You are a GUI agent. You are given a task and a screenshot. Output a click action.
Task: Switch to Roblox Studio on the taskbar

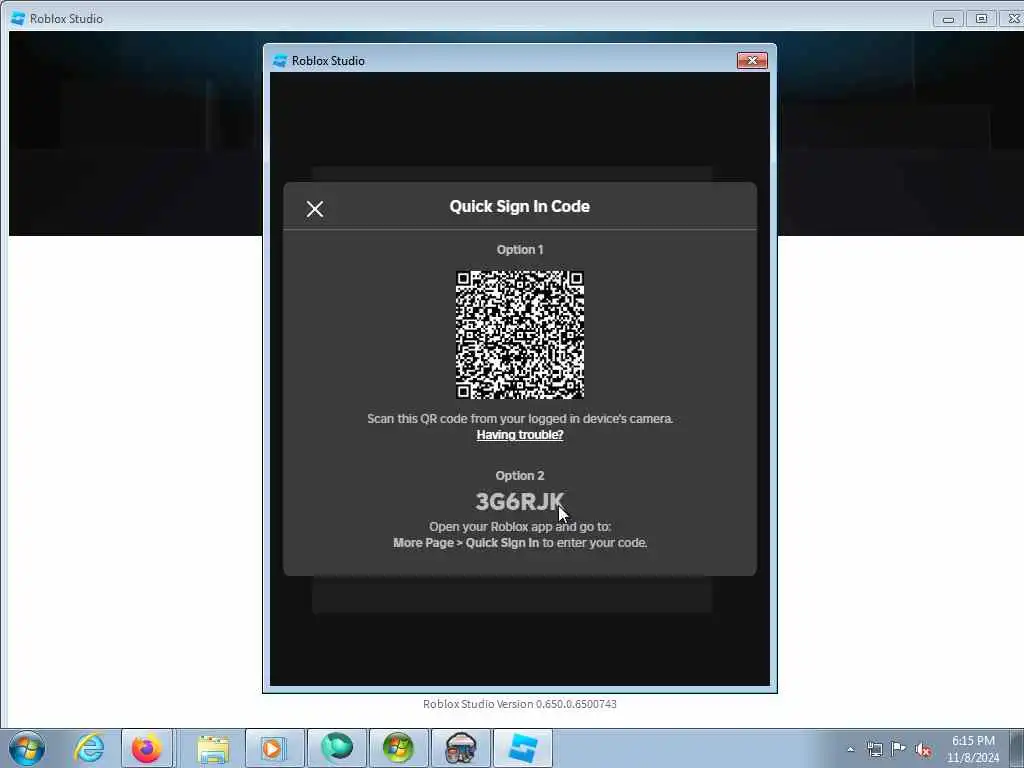click(522, 748)
